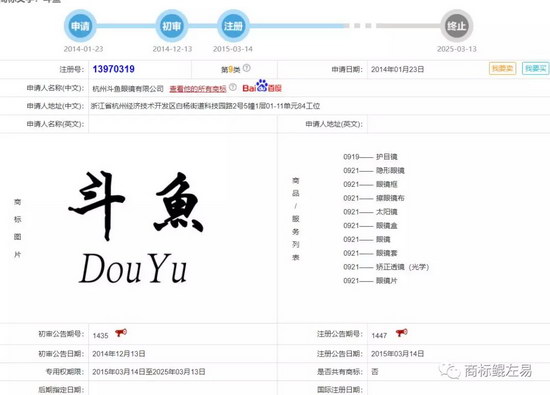Click the teal 我要买 button

pos(536,68)
